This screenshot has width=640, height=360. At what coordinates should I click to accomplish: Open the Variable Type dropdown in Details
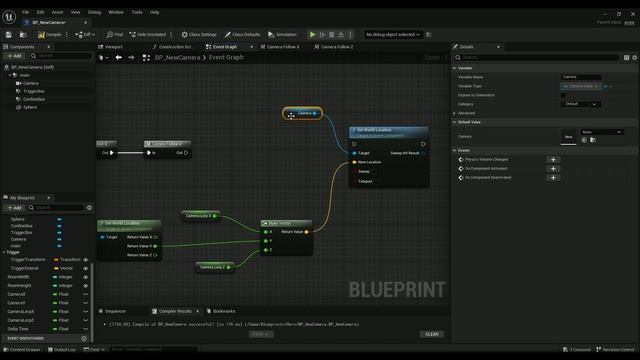point(581,86)
